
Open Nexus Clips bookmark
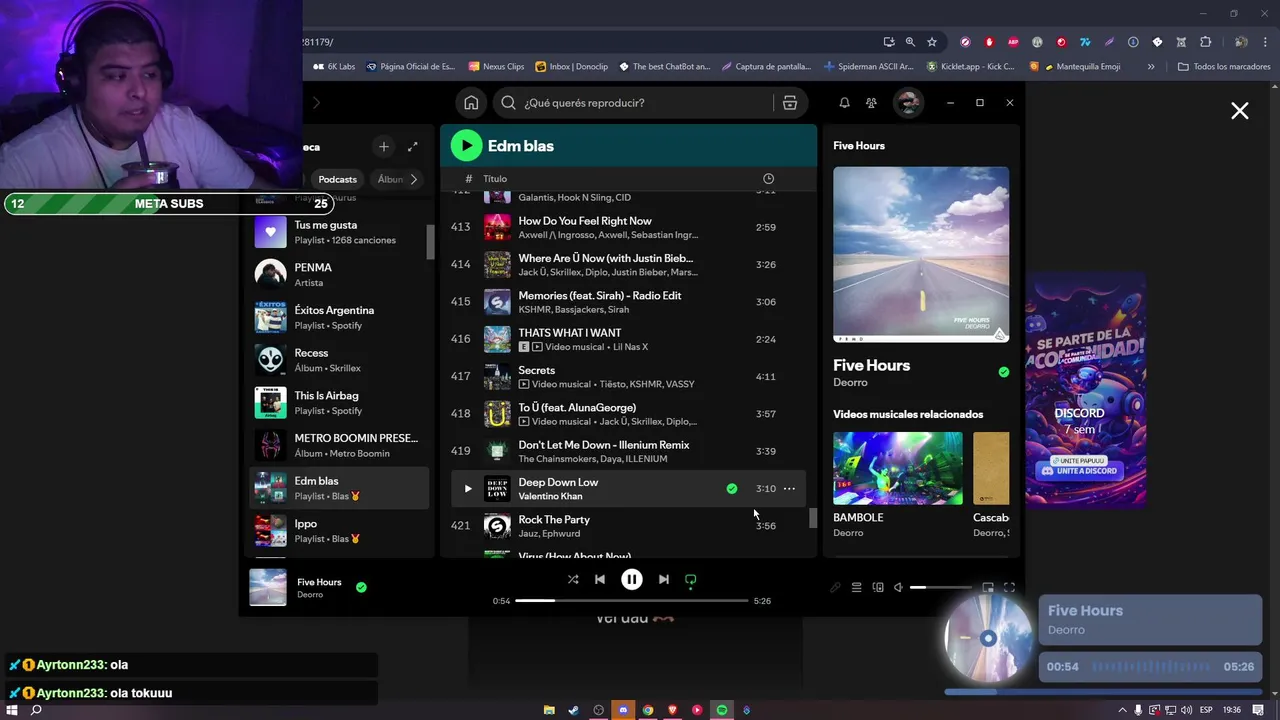[x=495, y=67]
